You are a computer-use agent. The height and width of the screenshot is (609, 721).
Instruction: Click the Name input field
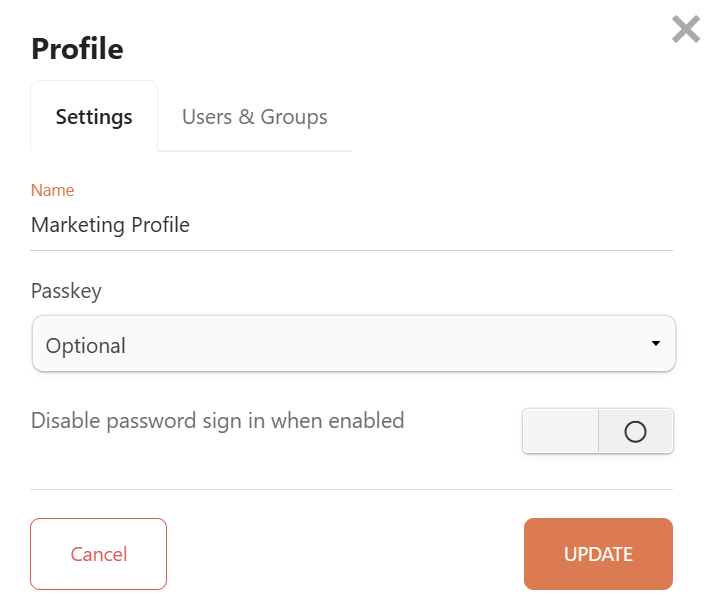pos(351,225)
